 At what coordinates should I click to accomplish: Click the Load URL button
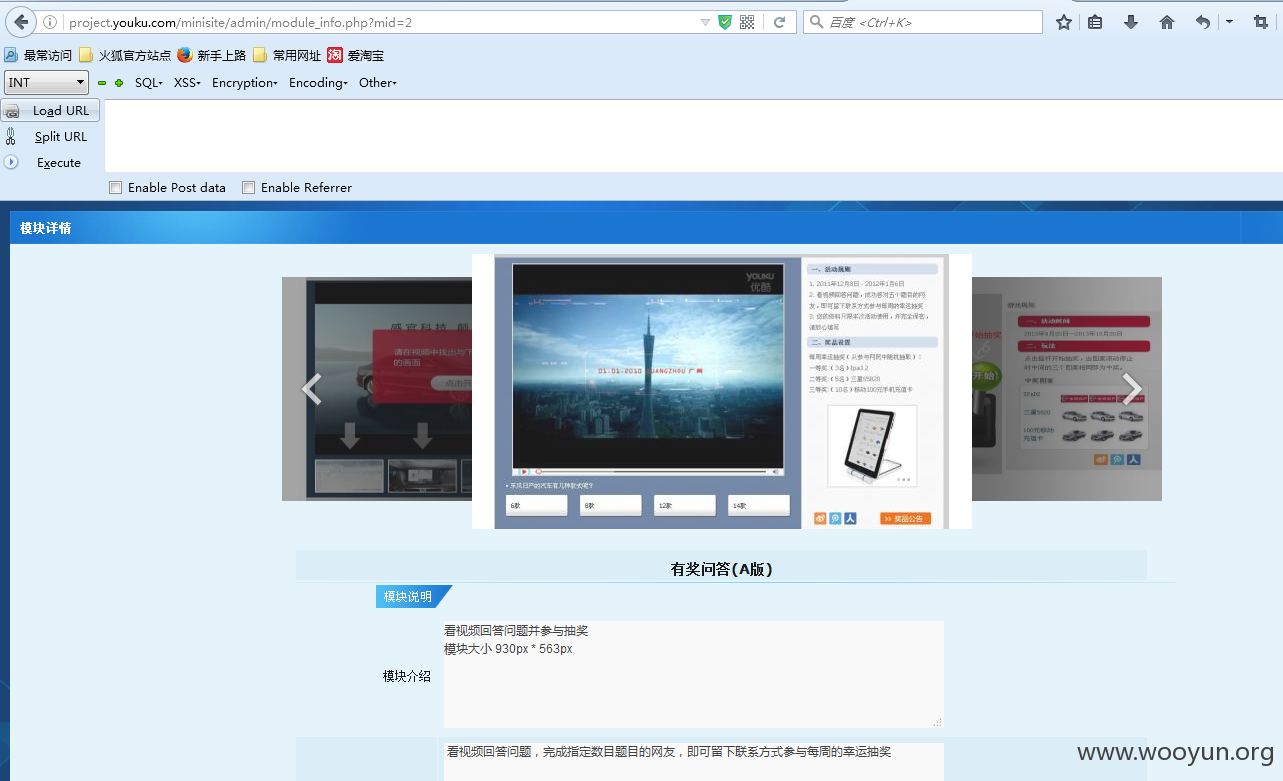(51, 111)
